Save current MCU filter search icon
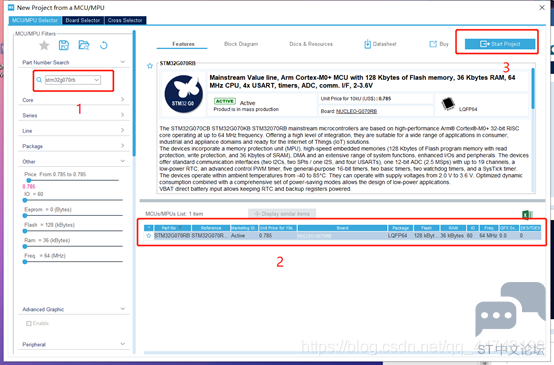 pos(64,45)
